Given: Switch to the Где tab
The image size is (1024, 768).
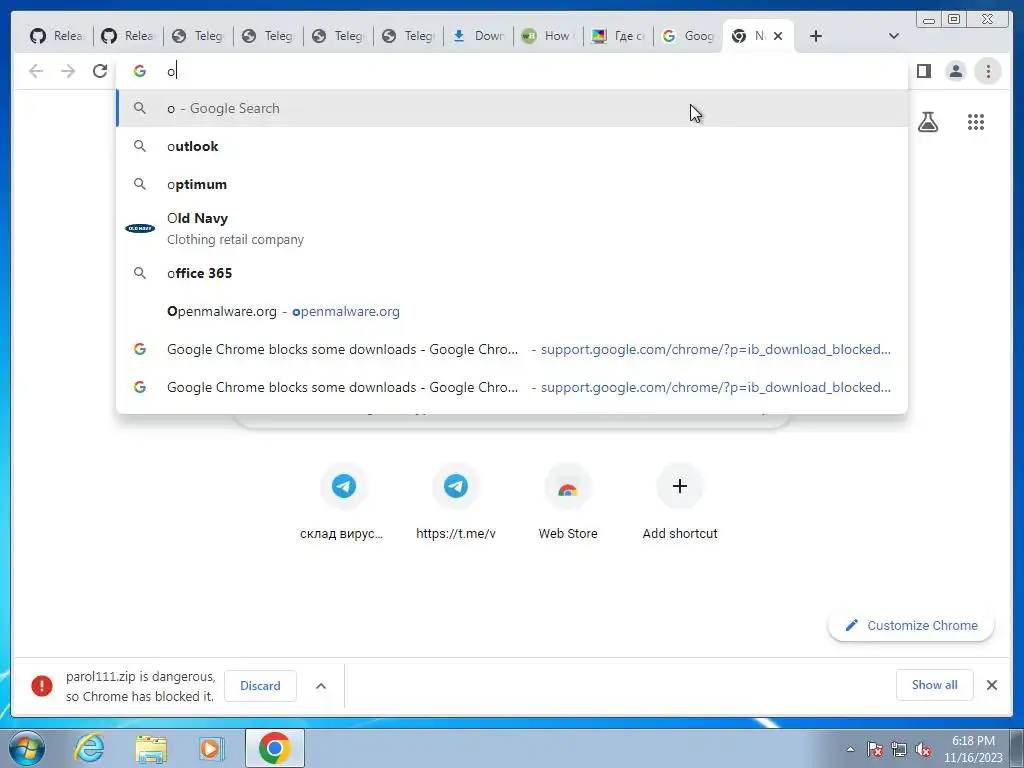Looking at the screenshot, I should [618, 36].
